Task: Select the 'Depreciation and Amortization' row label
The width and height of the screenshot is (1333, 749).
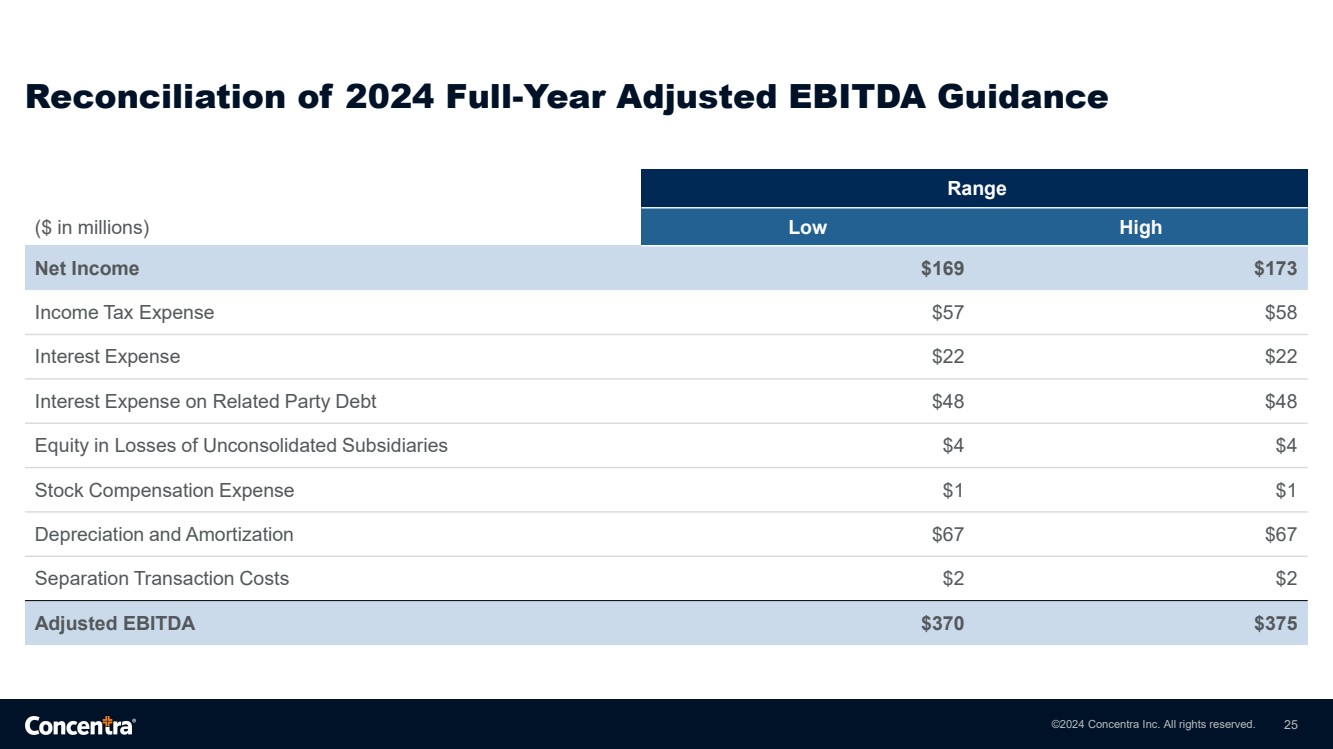Action: pos(164,535)
